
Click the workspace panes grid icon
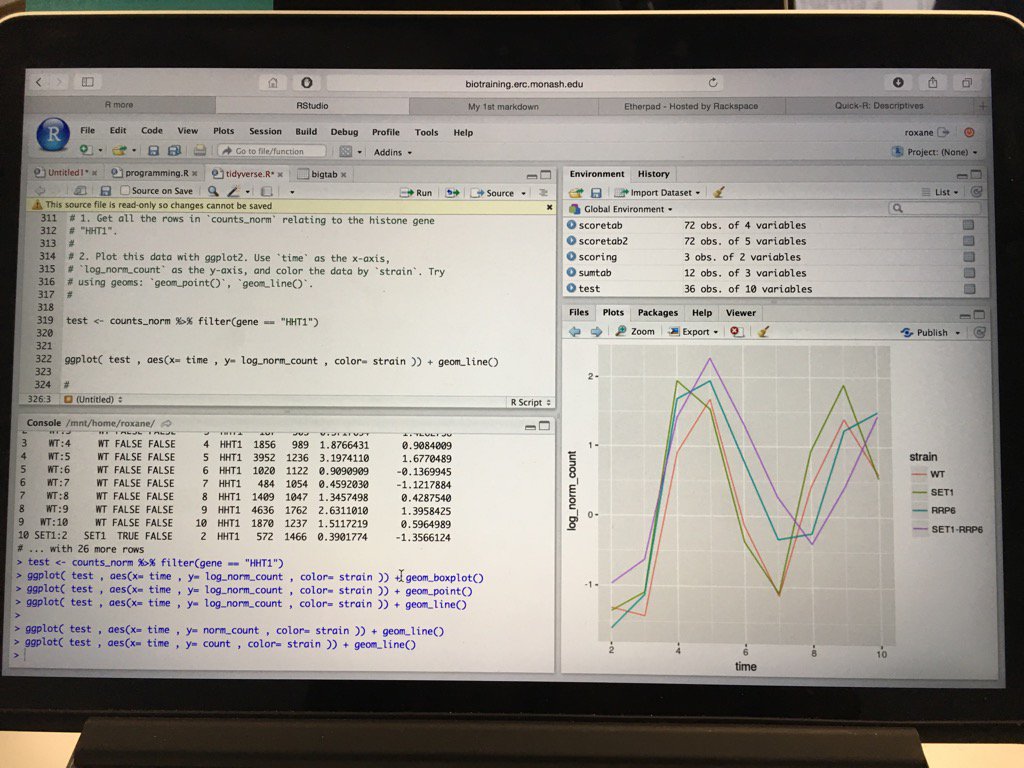click(345, 152)
